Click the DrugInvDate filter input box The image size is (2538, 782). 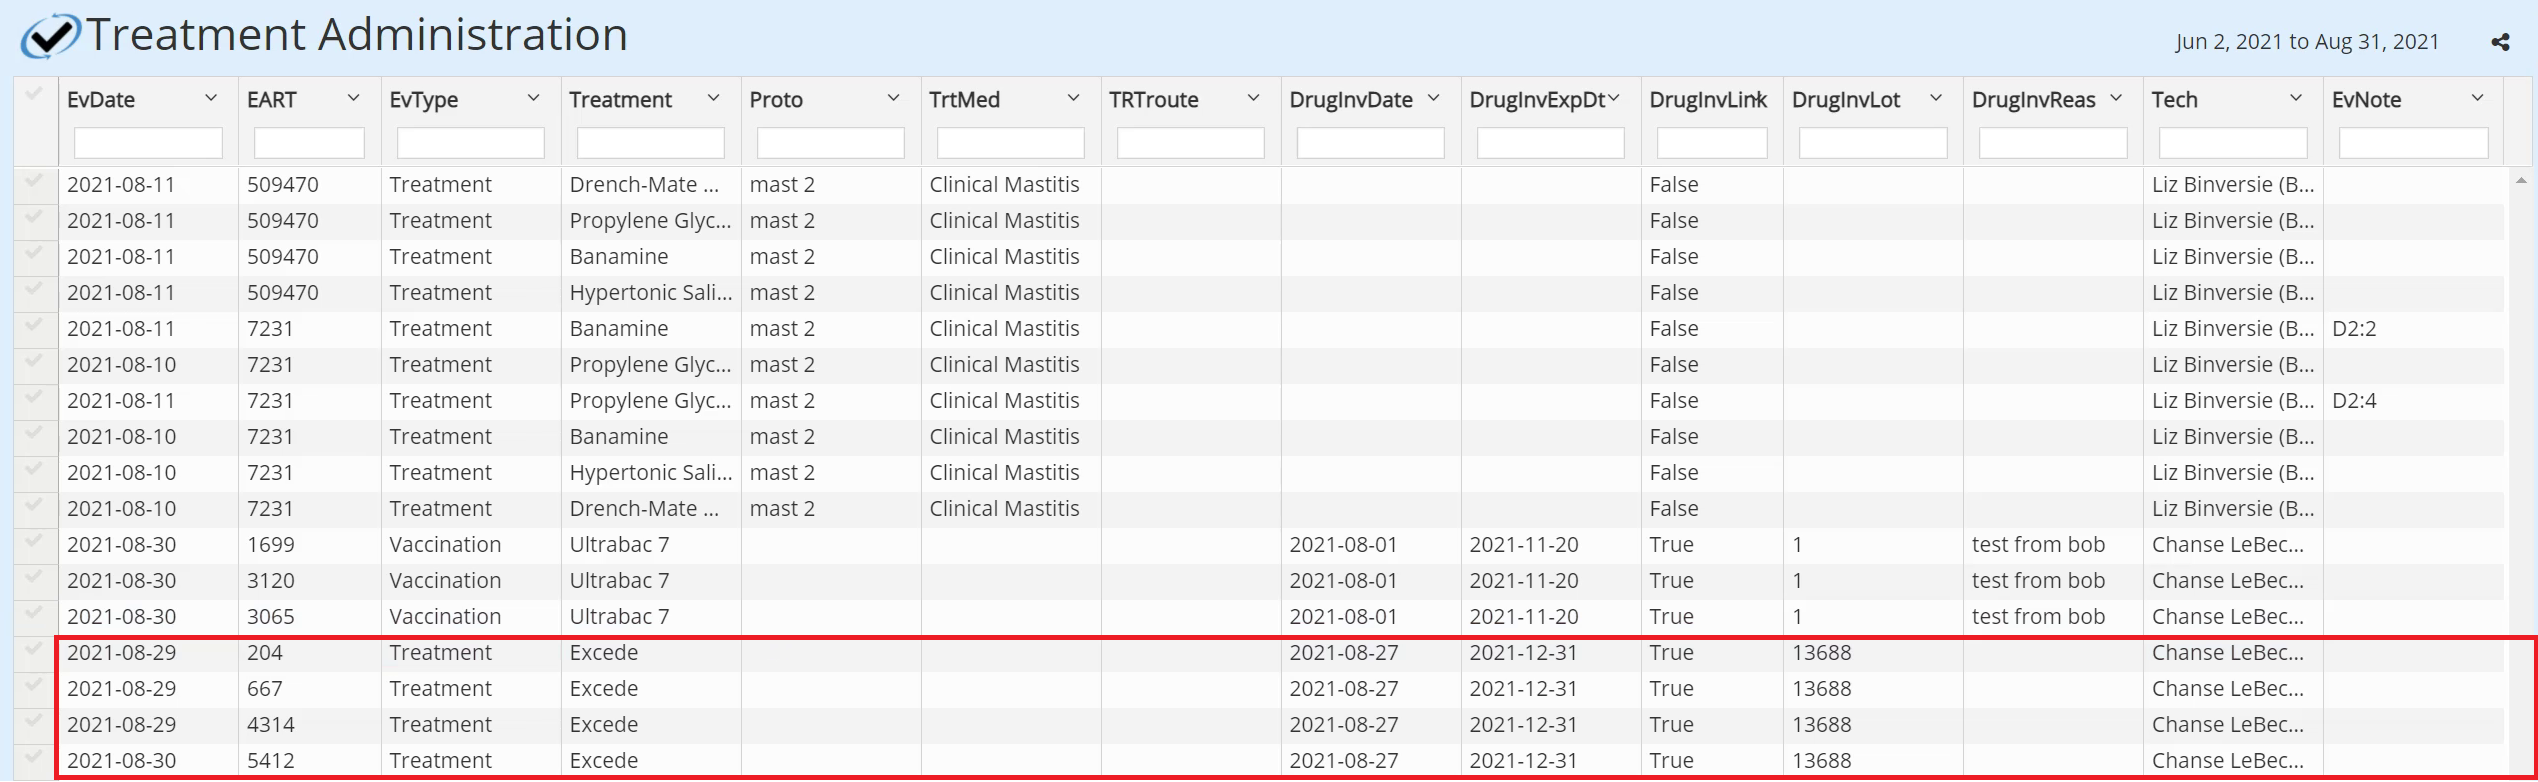click(1370, 143)
